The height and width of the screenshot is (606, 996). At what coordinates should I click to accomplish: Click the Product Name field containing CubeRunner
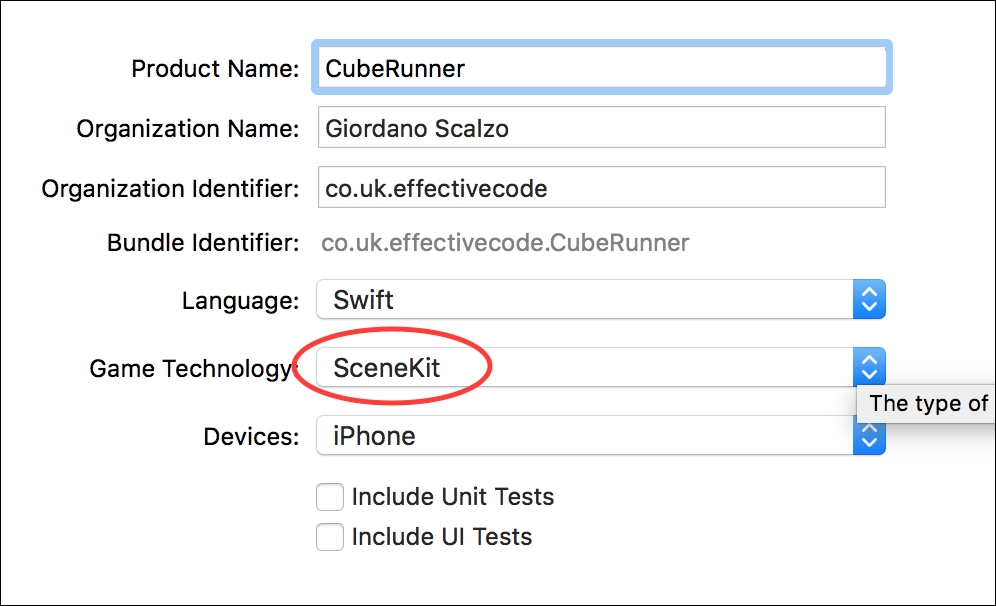click(601, 68)
